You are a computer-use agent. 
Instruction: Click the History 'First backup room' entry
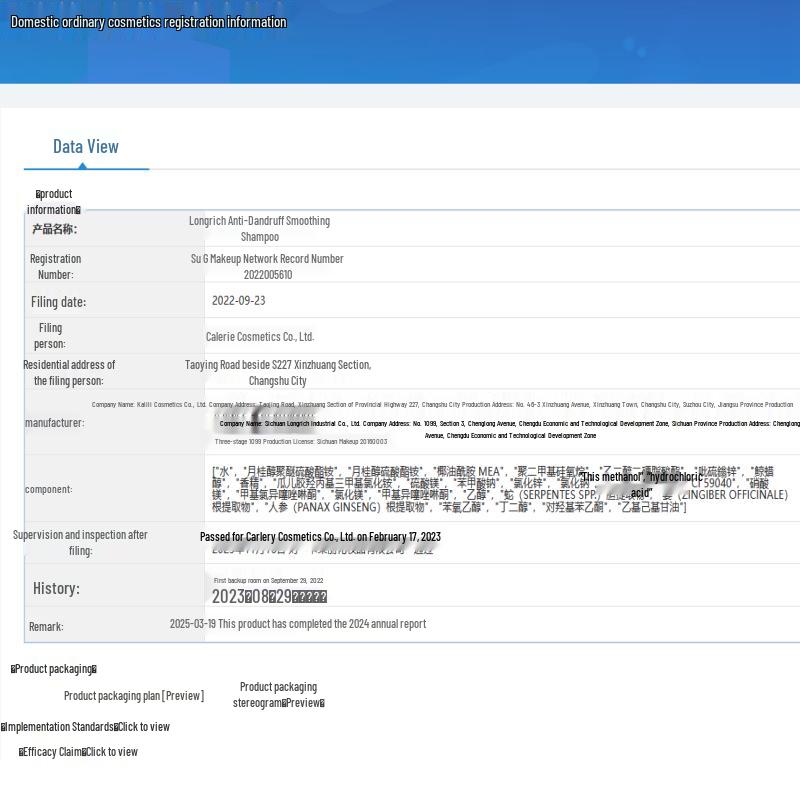[268, 580]
